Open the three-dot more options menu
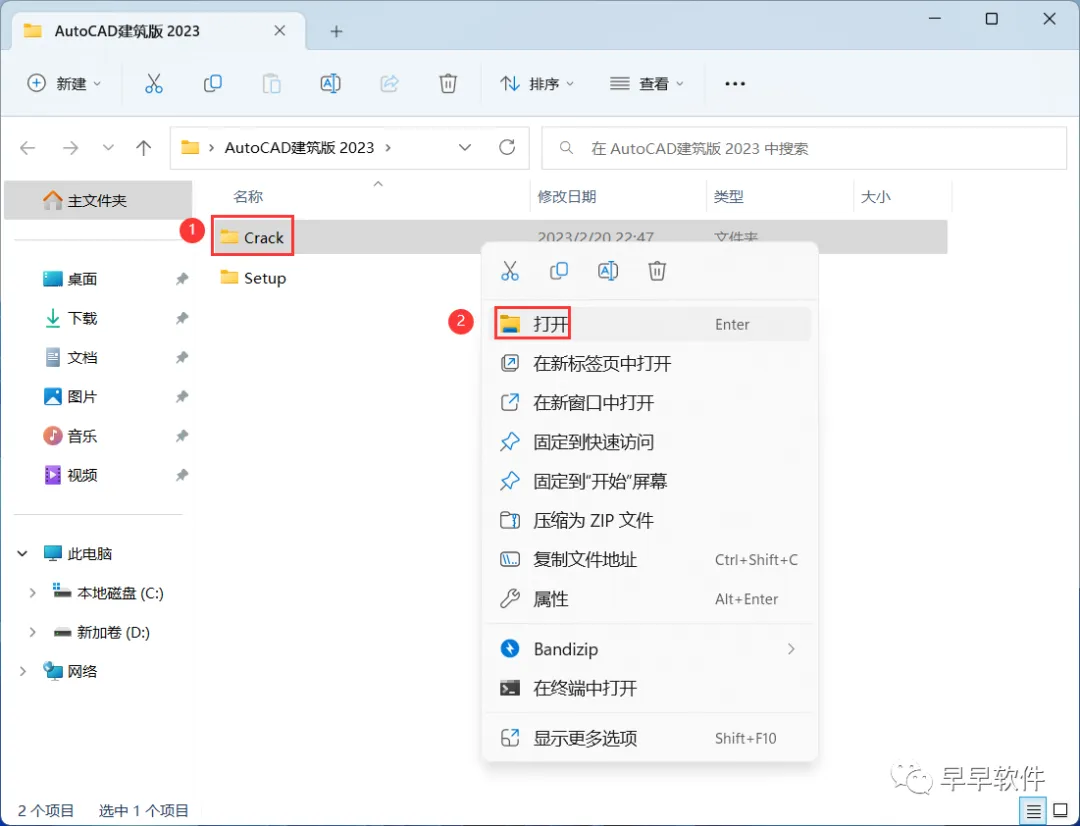Viewport: 1080px width, 826px height. pyautogui.click(x=735, y=83)
